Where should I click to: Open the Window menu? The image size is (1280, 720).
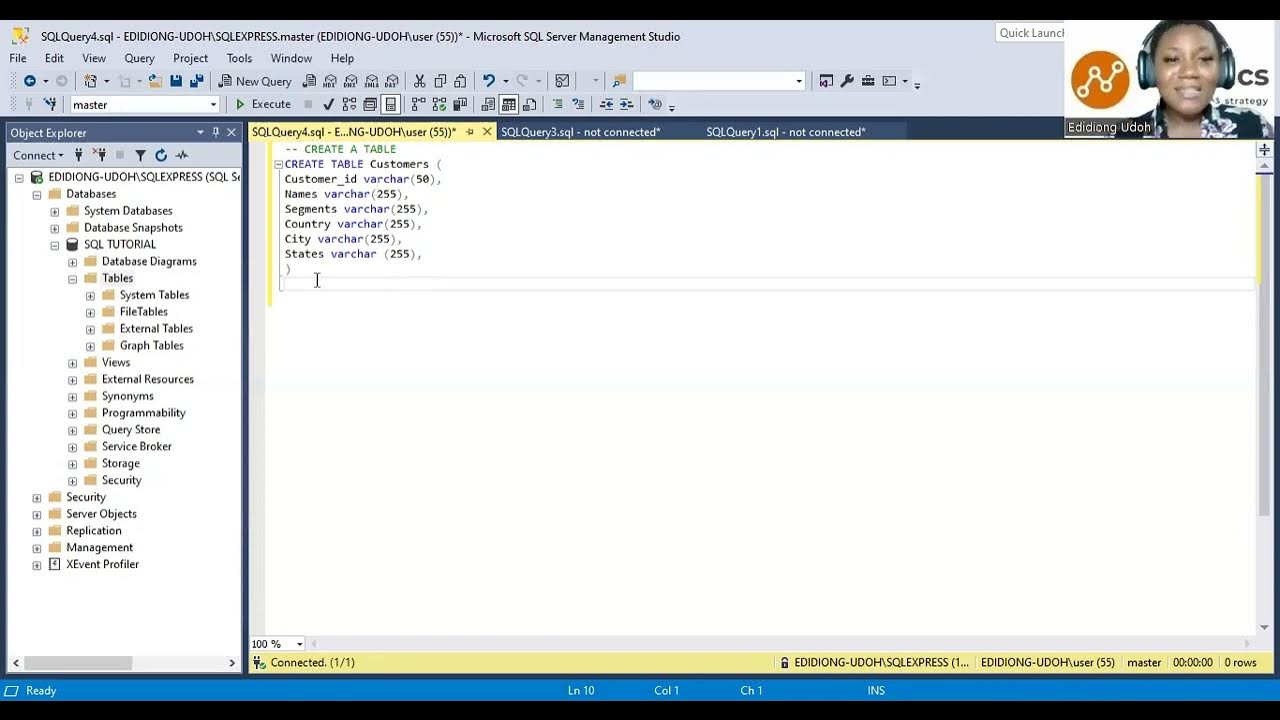click(x=291, y=58)
